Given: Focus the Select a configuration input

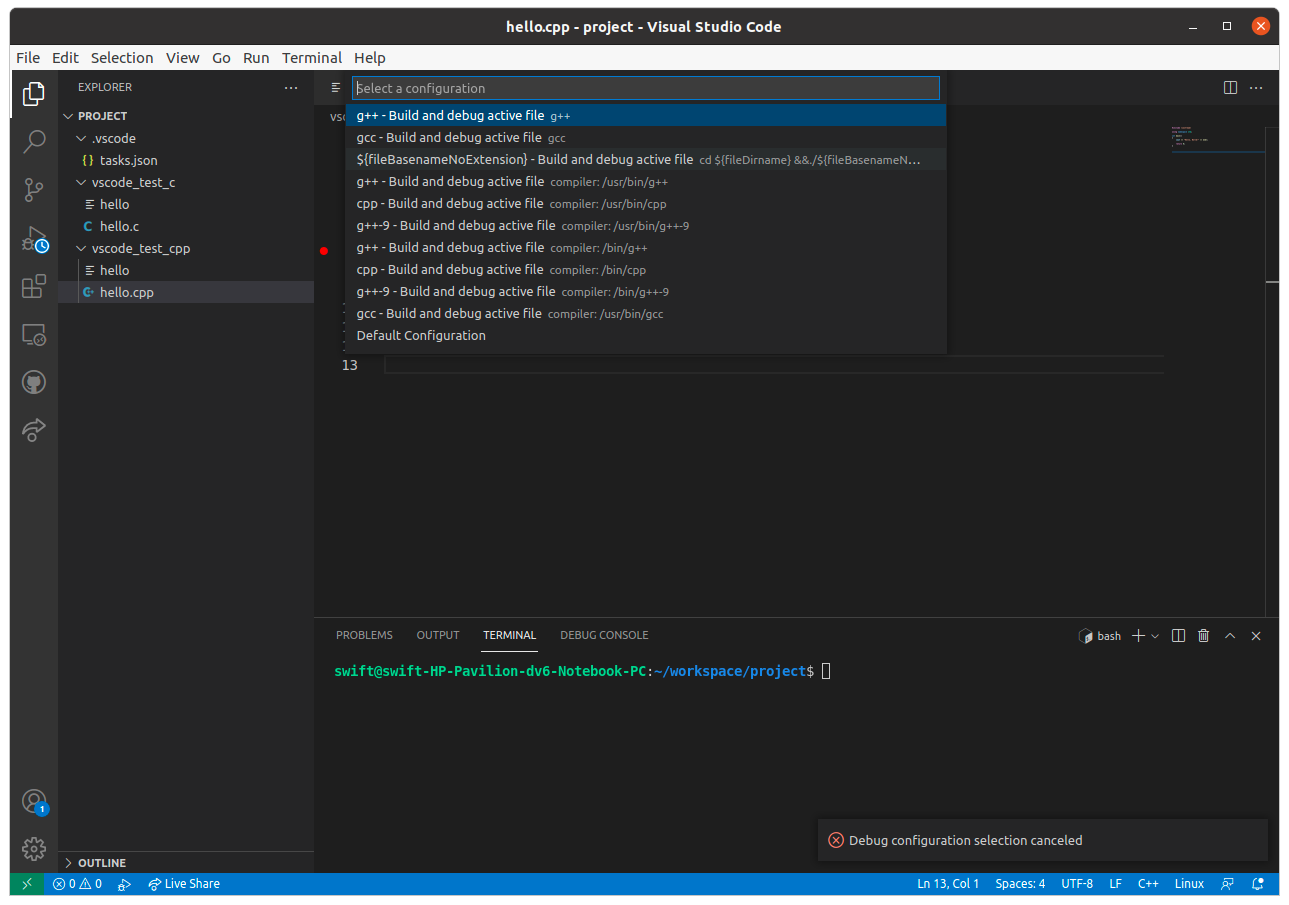Looking at the screenshot, I should coord(646,88).
